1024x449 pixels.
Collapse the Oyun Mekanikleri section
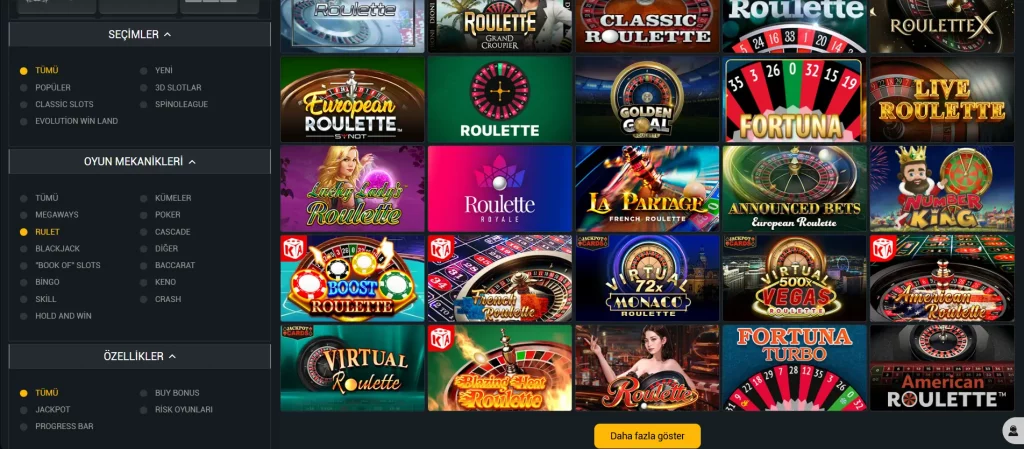pyautogui.click(x=140, y=162)
